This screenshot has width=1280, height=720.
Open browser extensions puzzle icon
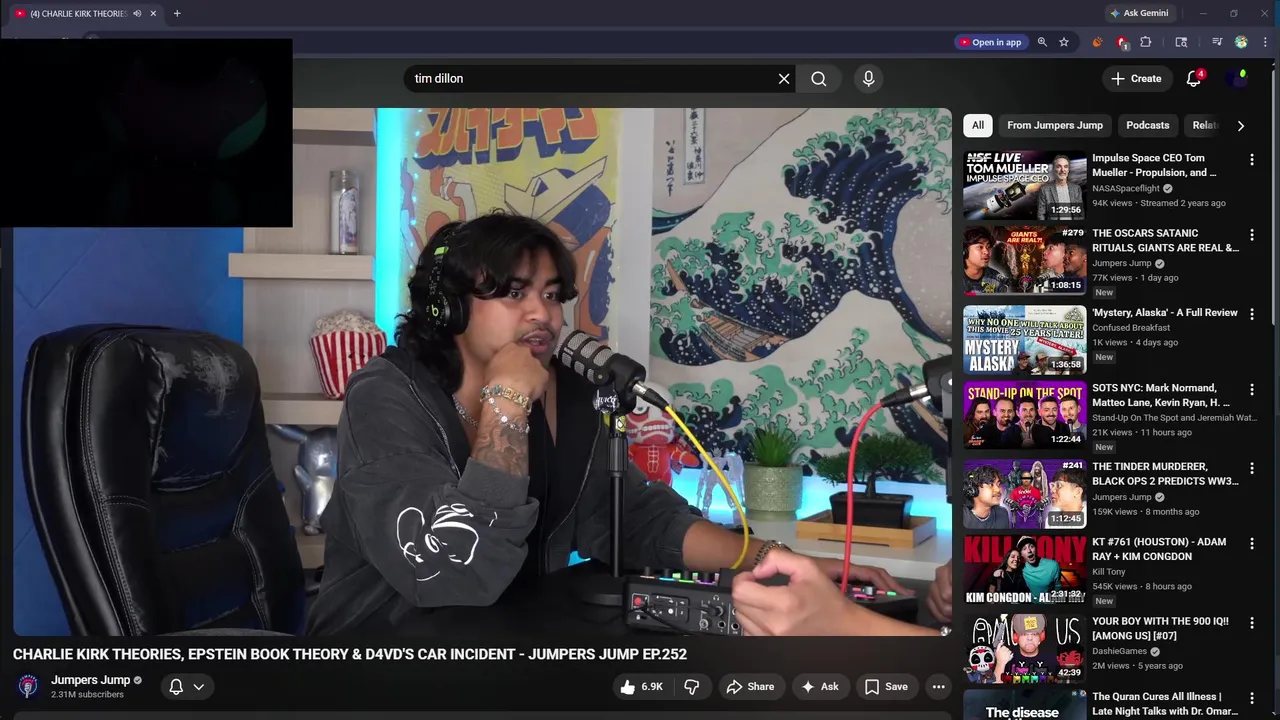point(1146,42)
